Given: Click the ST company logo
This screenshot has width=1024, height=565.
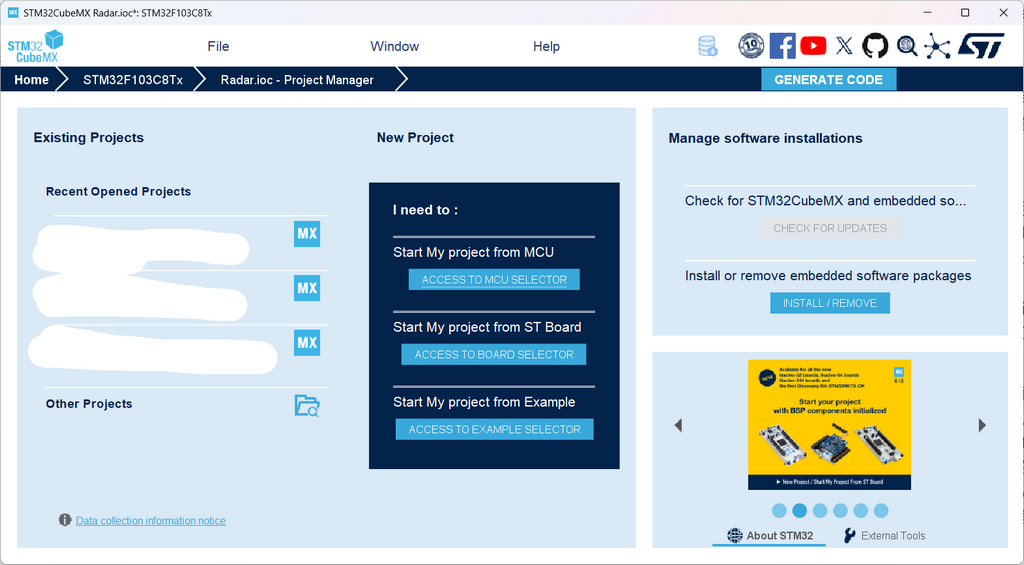Looking at the screenshot, I should (981, 46).
